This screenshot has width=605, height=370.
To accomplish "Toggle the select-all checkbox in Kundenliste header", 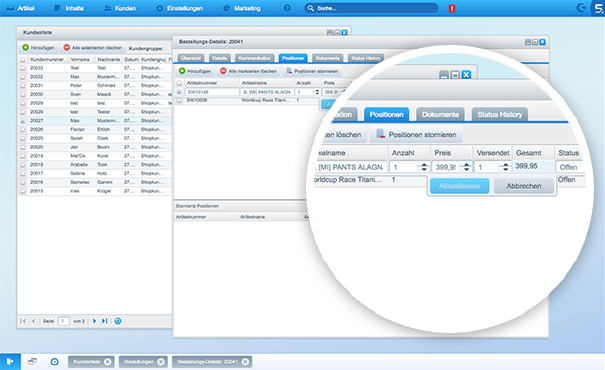I will coord(23,59).
